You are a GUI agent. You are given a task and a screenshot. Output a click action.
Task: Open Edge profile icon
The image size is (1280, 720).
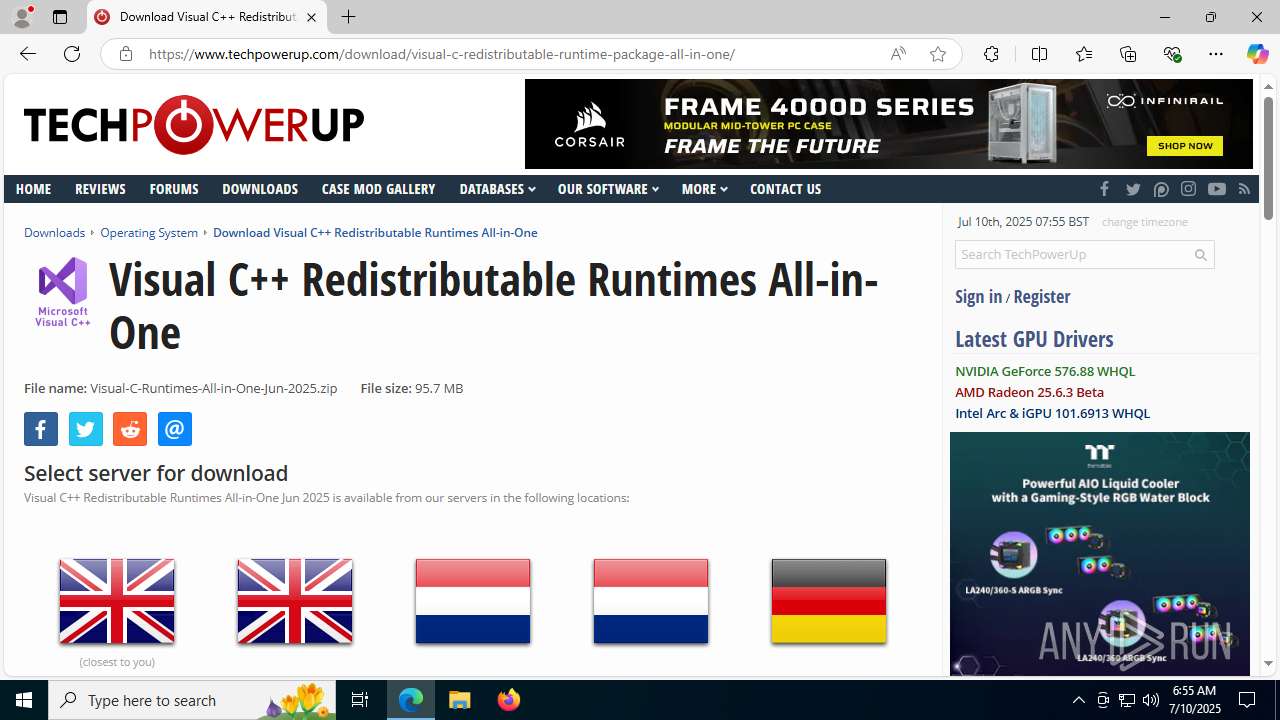(22, 17)
